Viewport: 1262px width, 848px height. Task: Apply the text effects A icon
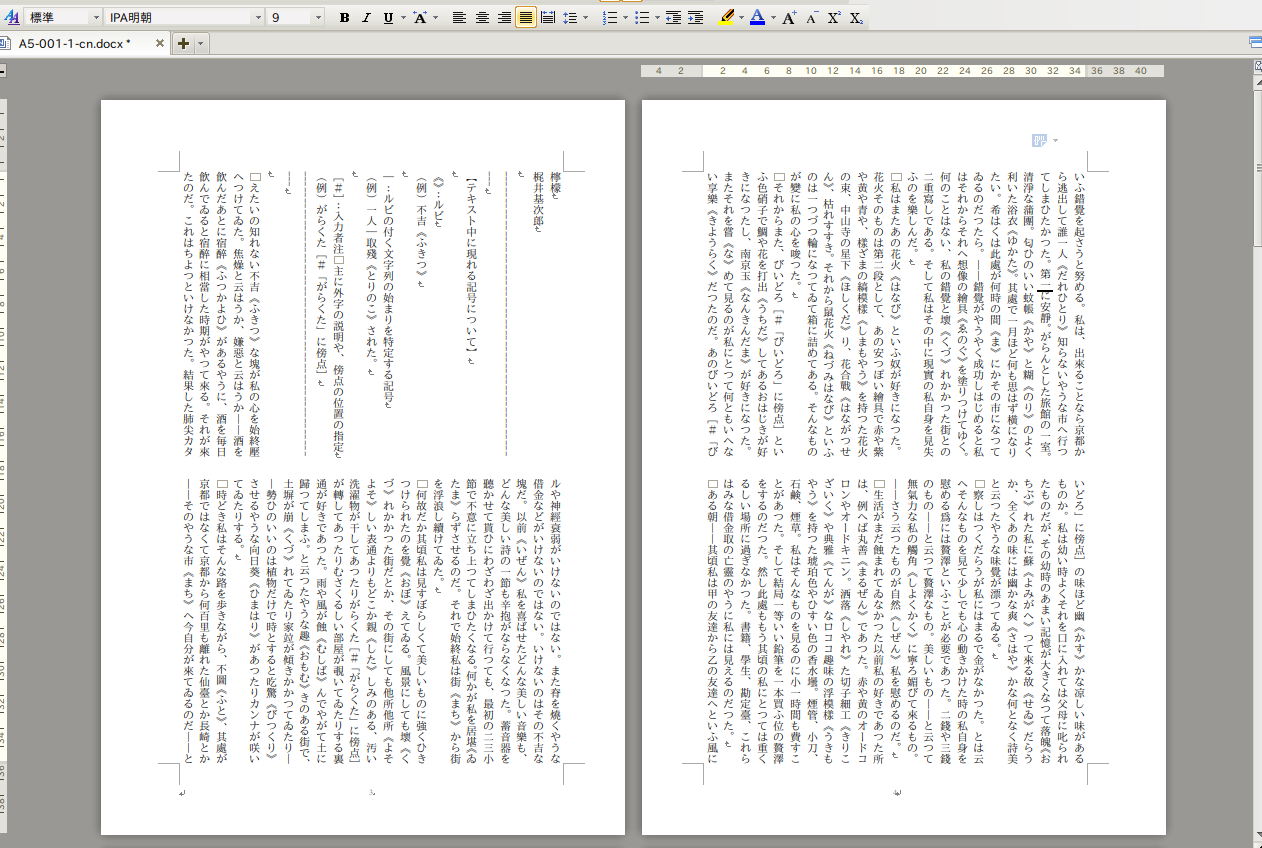(420, 18)
